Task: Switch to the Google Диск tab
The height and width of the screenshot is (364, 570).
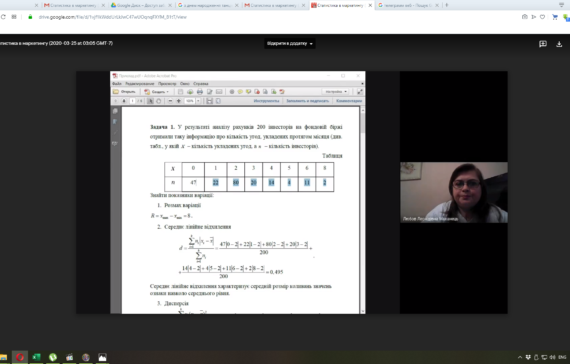Action: (x=141, y=5)
